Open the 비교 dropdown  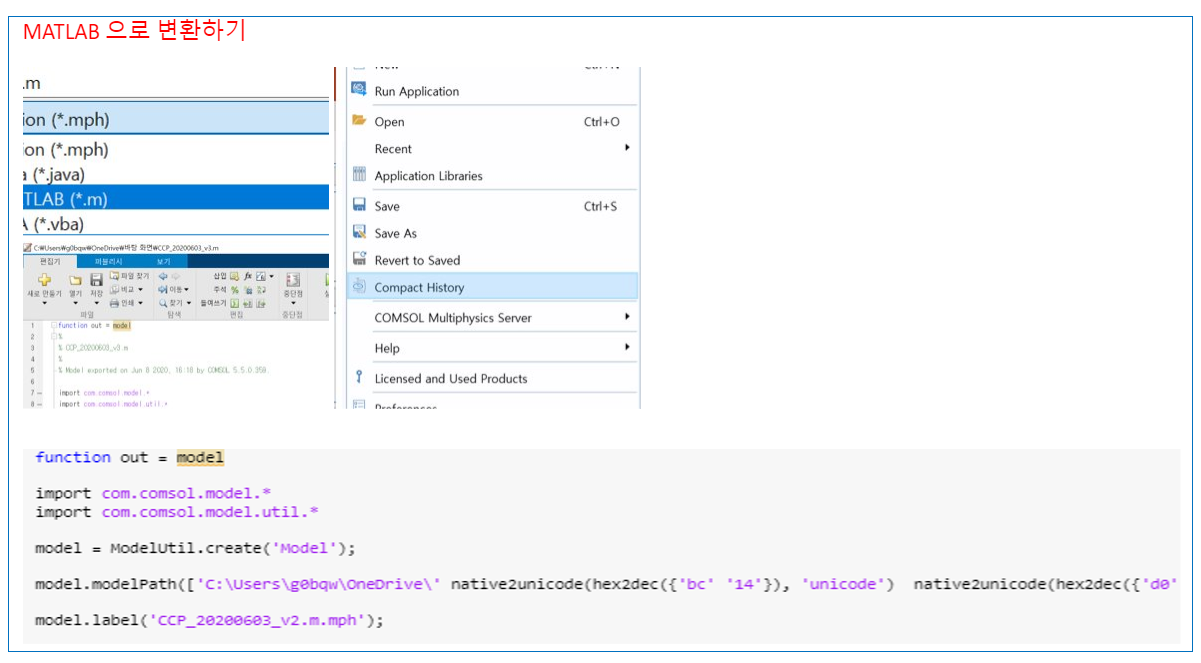127,289
